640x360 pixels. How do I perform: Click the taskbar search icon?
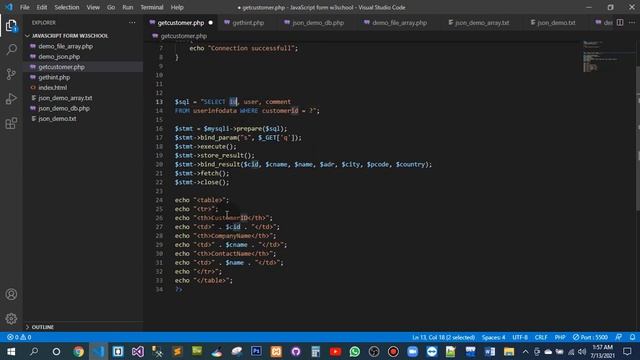coord(34,351)
